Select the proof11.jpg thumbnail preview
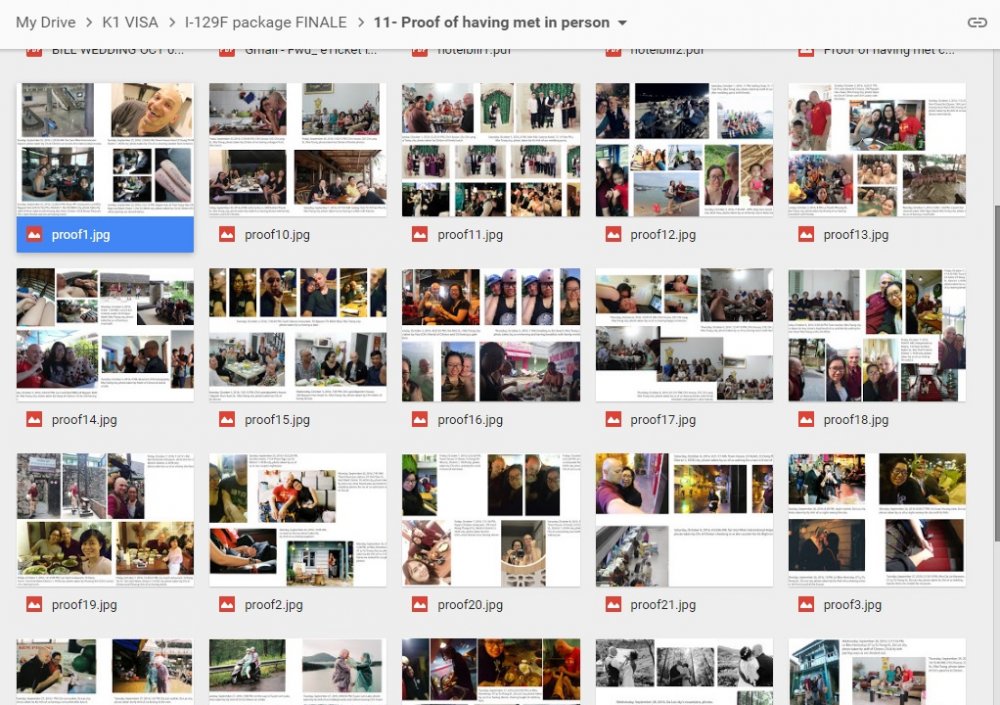This screenshot has height=705, width=1000. [491, 149]
